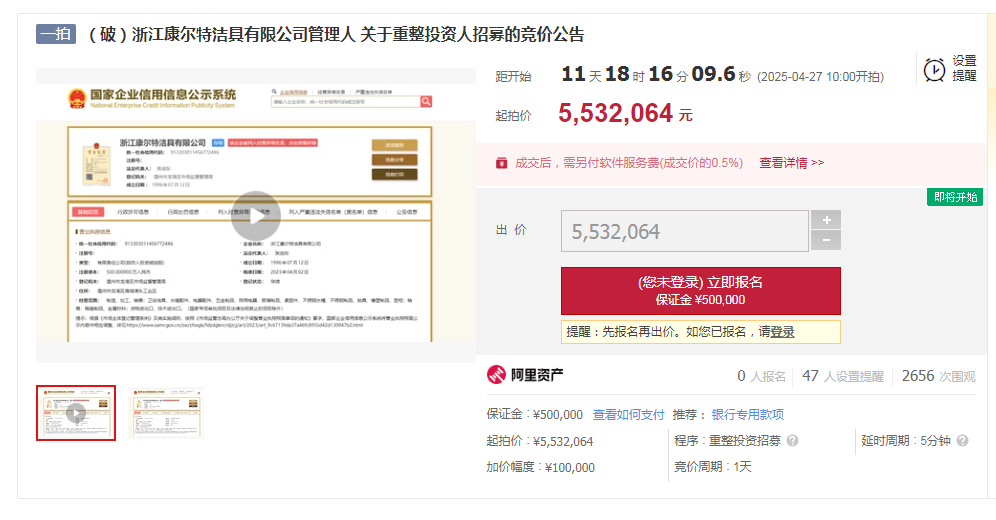Click 加价幅度 ¥100,000 text
Screen dimensions: 996x520
tap(541, 467)
